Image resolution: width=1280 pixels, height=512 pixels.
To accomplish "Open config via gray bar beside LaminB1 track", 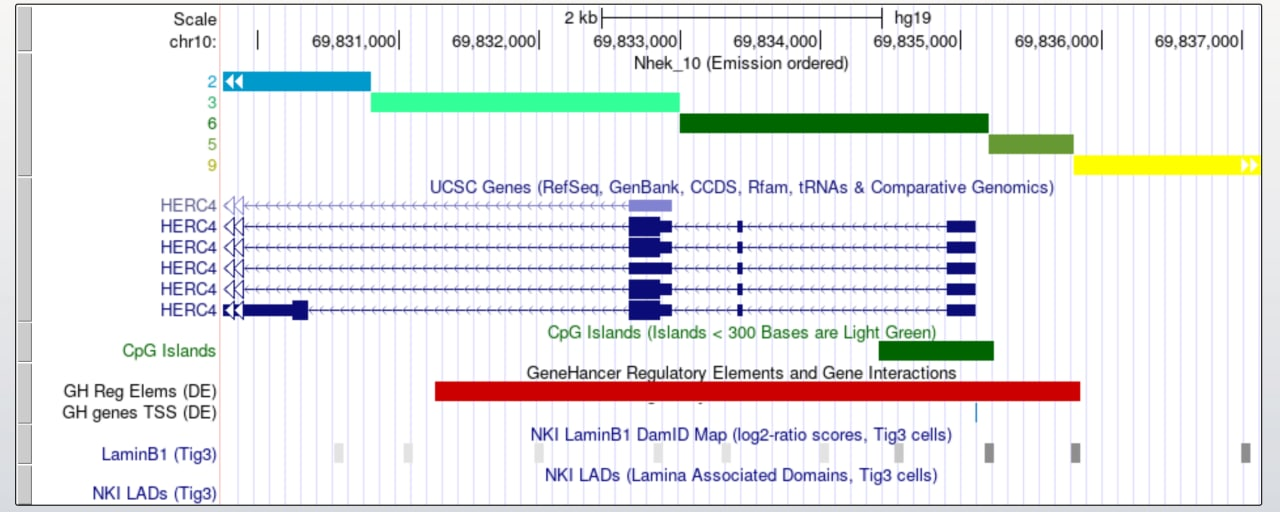I will point(25,444).
